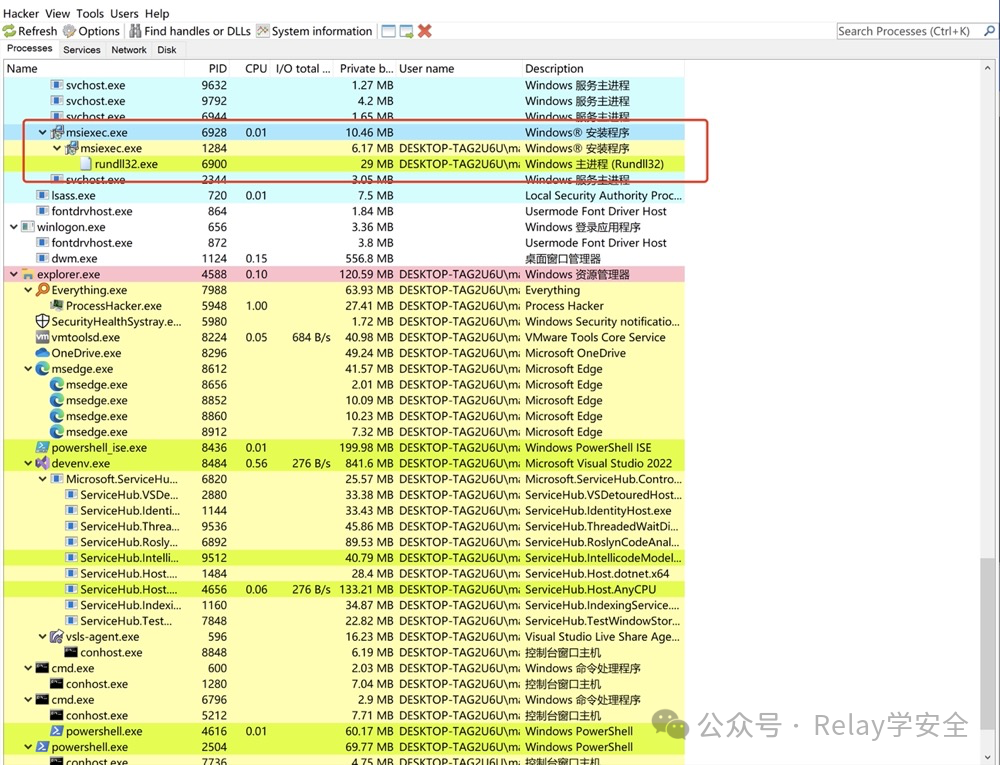Click the Search Processes input field
The height and width of the screenshot is (765, 1000).
[x=909, y=31]
